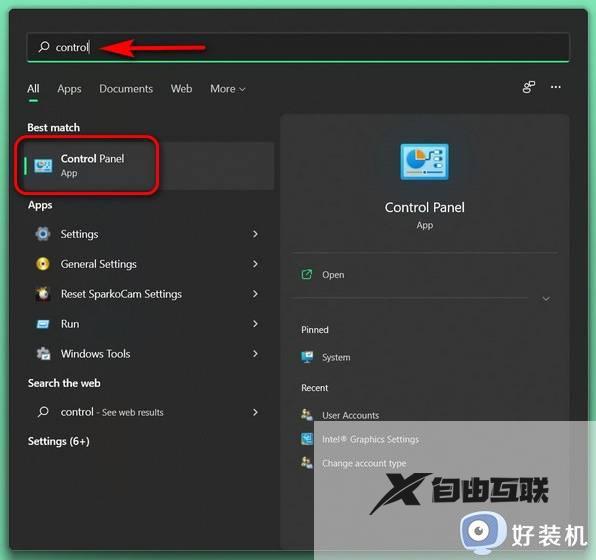Click the search magnifier icon in search box

(44, 47)
